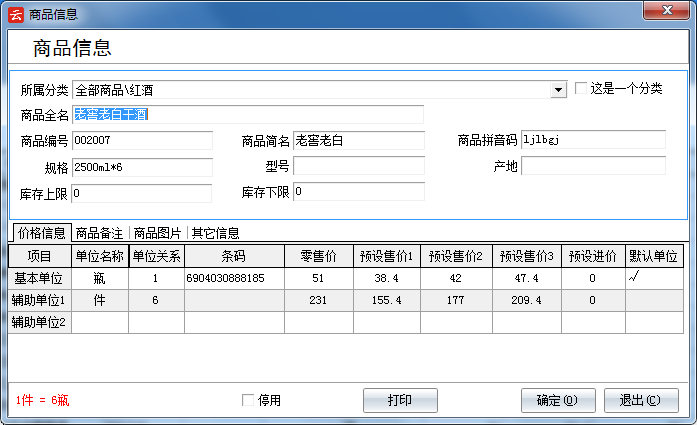697x425 pixels.
Task: Confirm with the 确定 button
Action: pos(558,400)
